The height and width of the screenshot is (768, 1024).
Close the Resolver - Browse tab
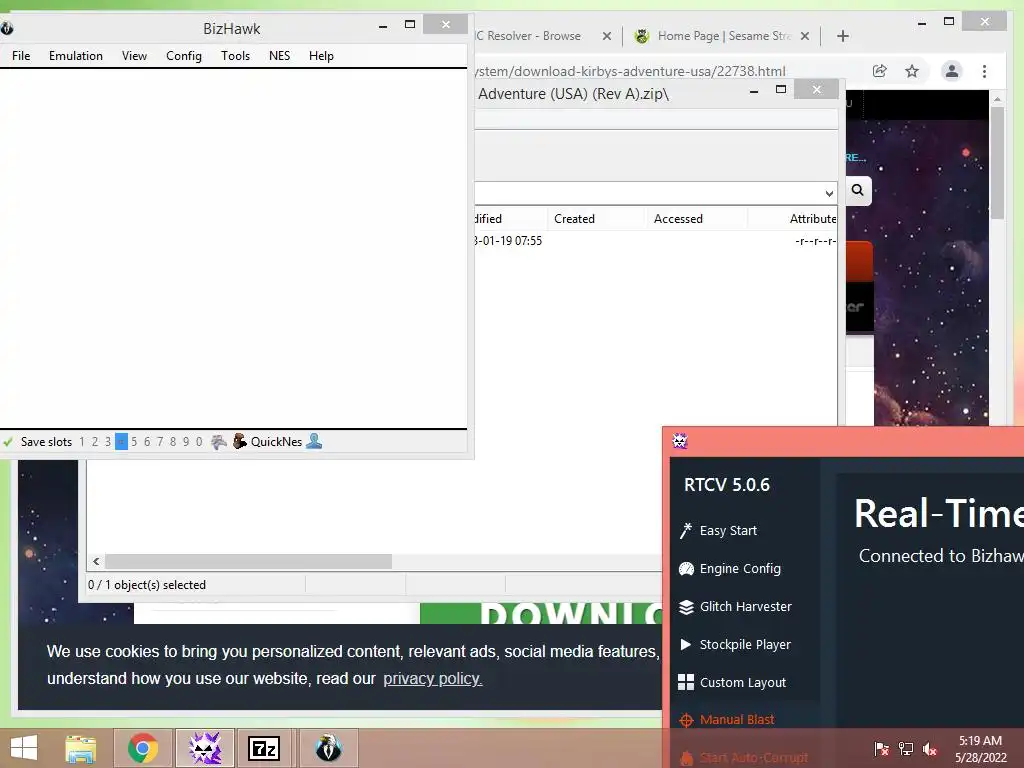click(607, 36)
